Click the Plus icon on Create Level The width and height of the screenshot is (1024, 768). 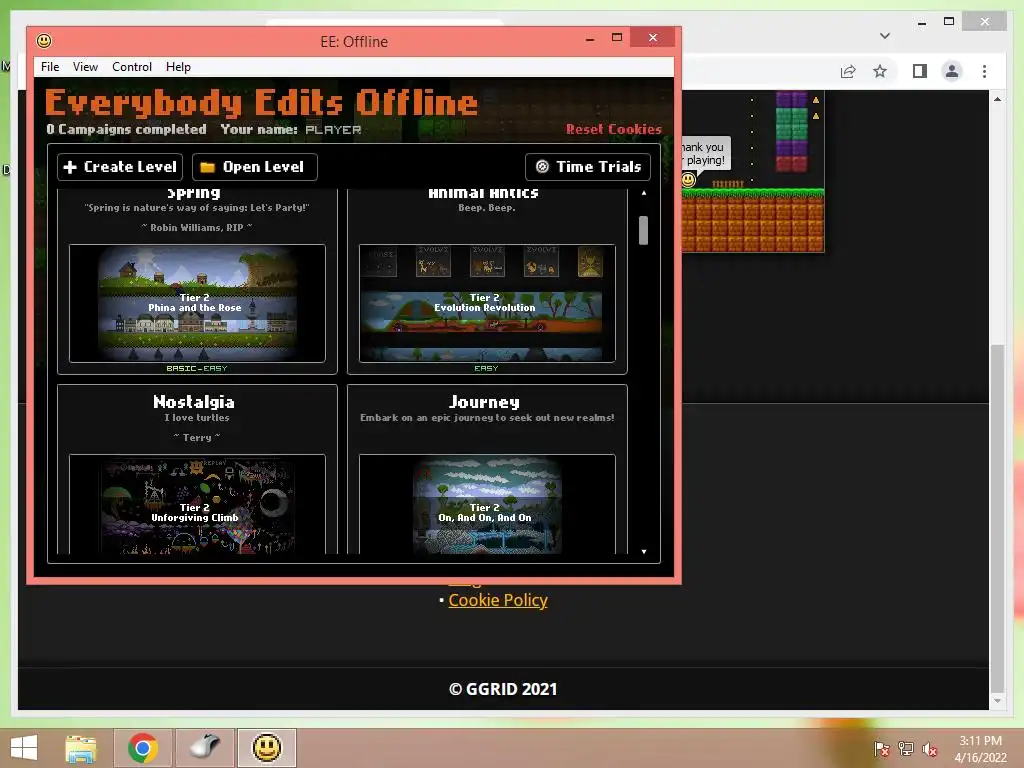point(70,167)
